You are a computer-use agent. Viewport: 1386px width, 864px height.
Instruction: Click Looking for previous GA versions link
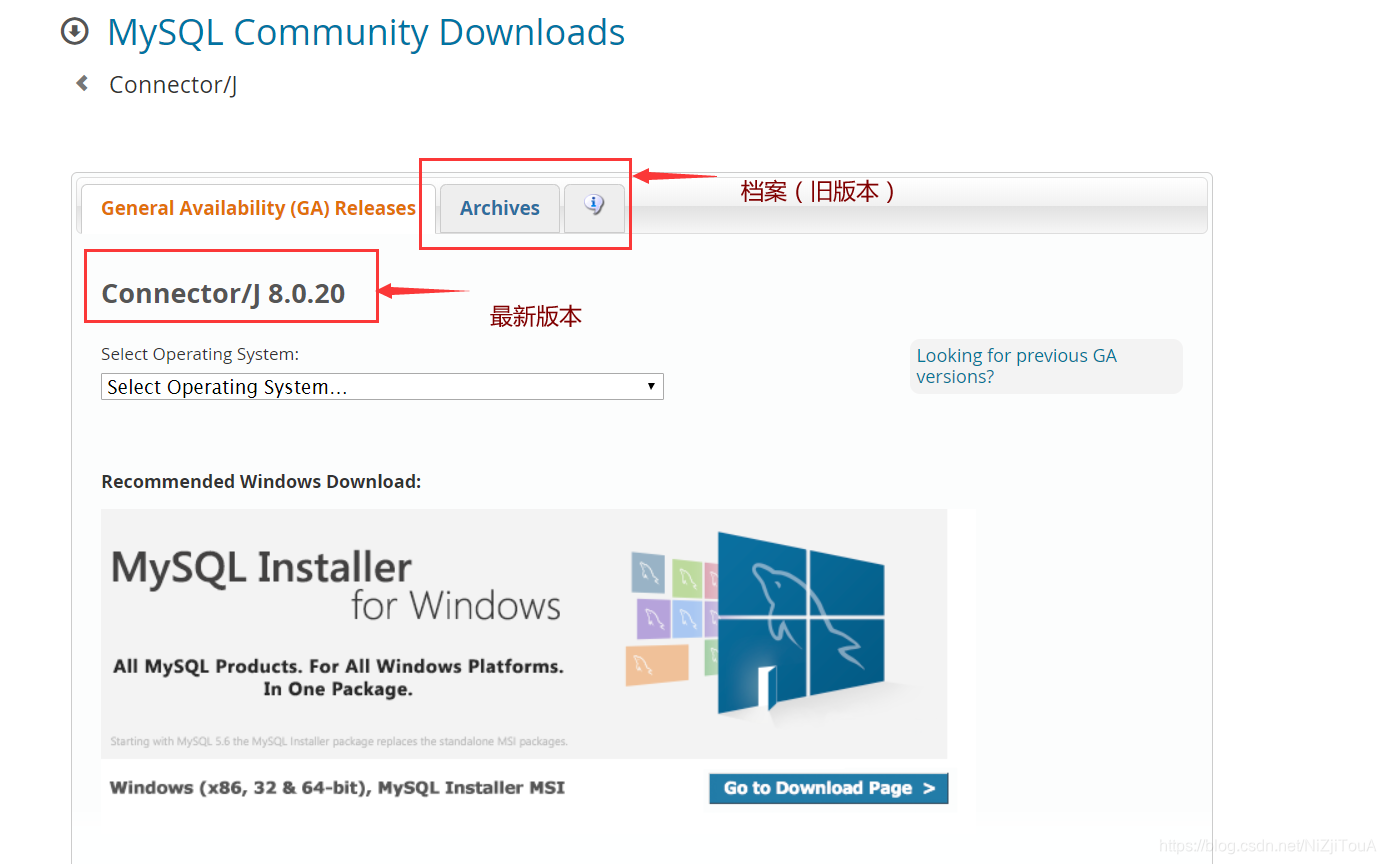point(1016,366)
